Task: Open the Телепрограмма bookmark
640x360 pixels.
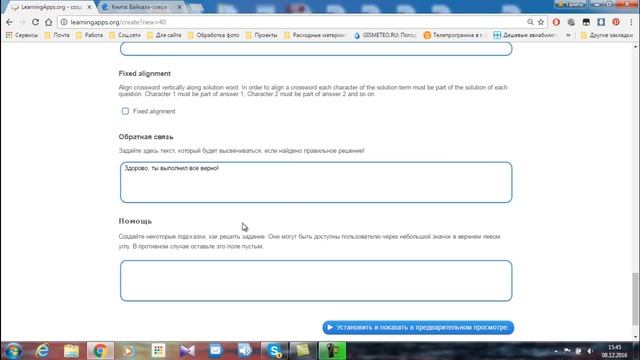Action: [455, 35]
